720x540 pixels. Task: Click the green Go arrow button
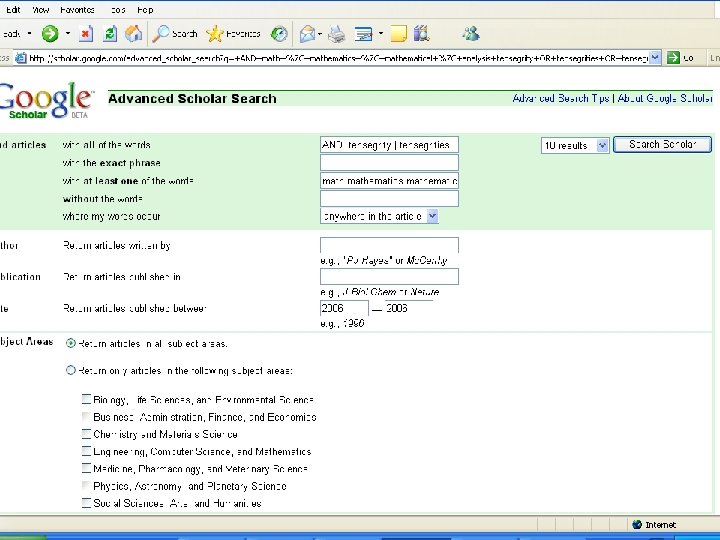point(673,58)
